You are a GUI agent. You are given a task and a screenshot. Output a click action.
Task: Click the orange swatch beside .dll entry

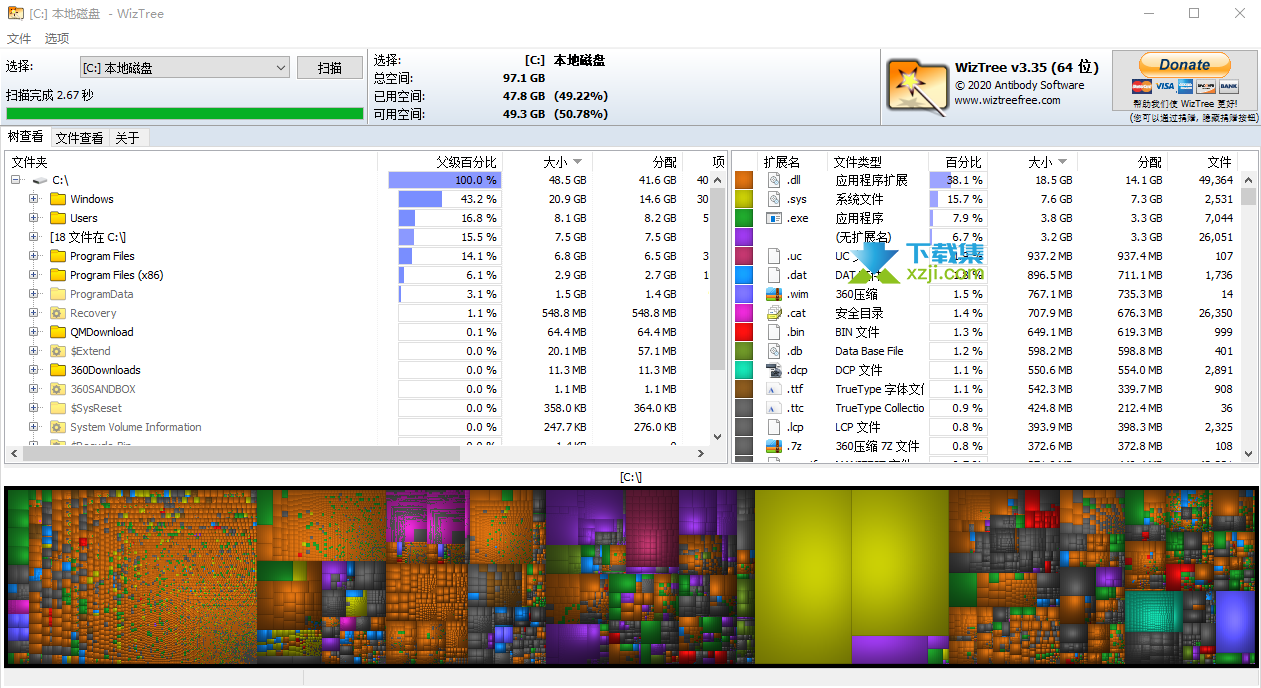click(744, 180)
